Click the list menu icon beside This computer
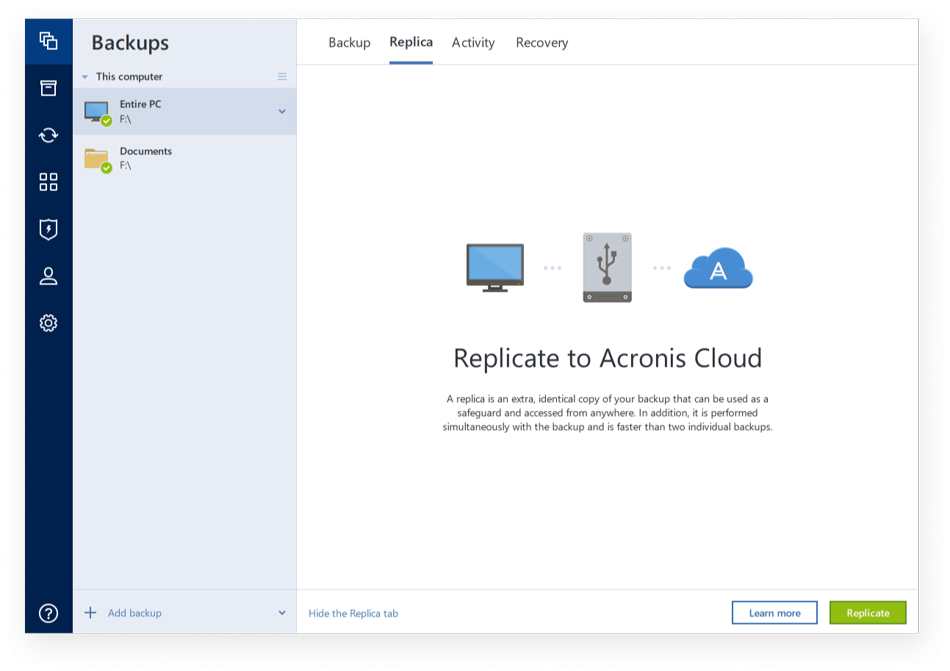 pos(282,76)
